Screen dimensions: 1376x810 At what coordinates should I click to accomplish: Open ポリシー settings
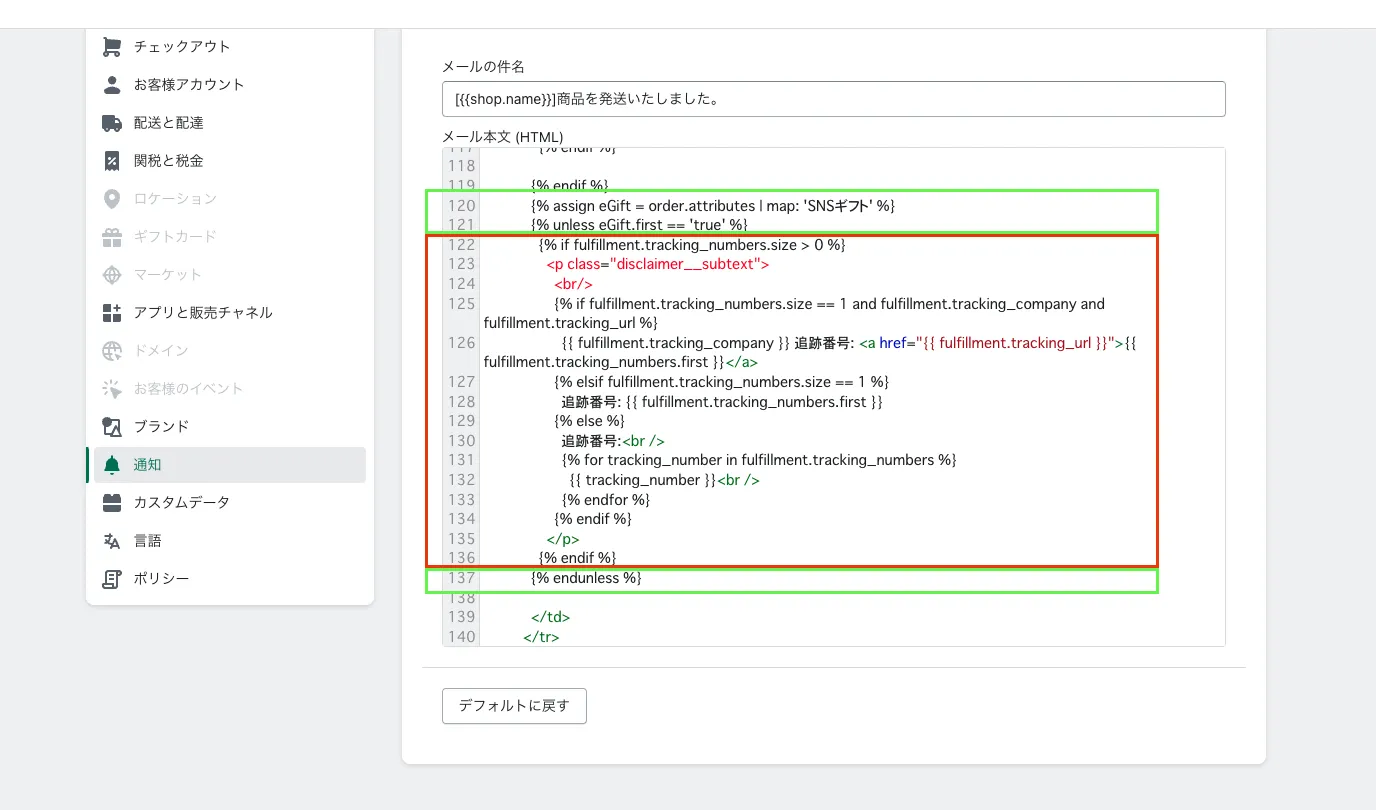coord(161,579)
